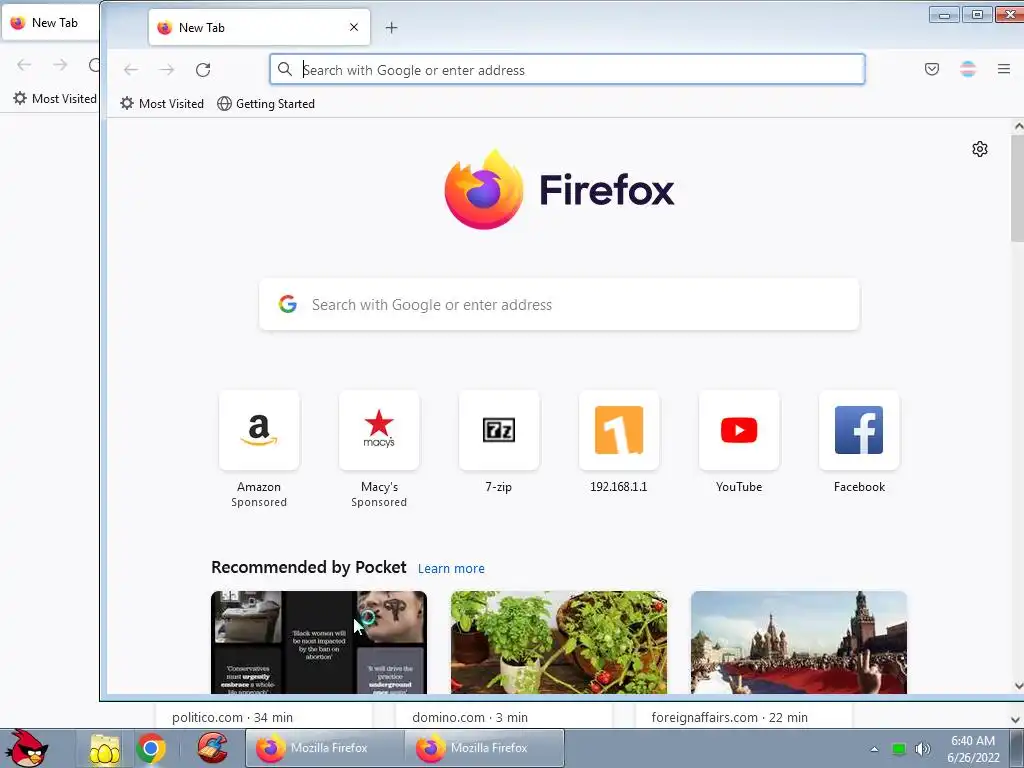Open the domino.com plants story thumbnail
The height and width of the screenshot is (768, 1024).
point(559,643)
